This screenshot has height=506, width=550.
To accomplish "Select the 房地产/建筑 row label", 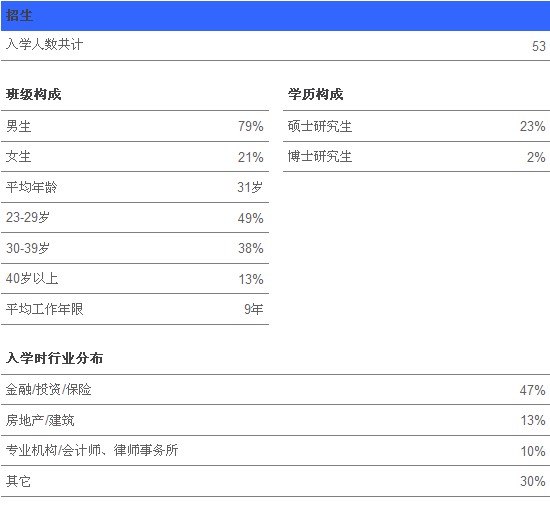I will pos(40,420).
